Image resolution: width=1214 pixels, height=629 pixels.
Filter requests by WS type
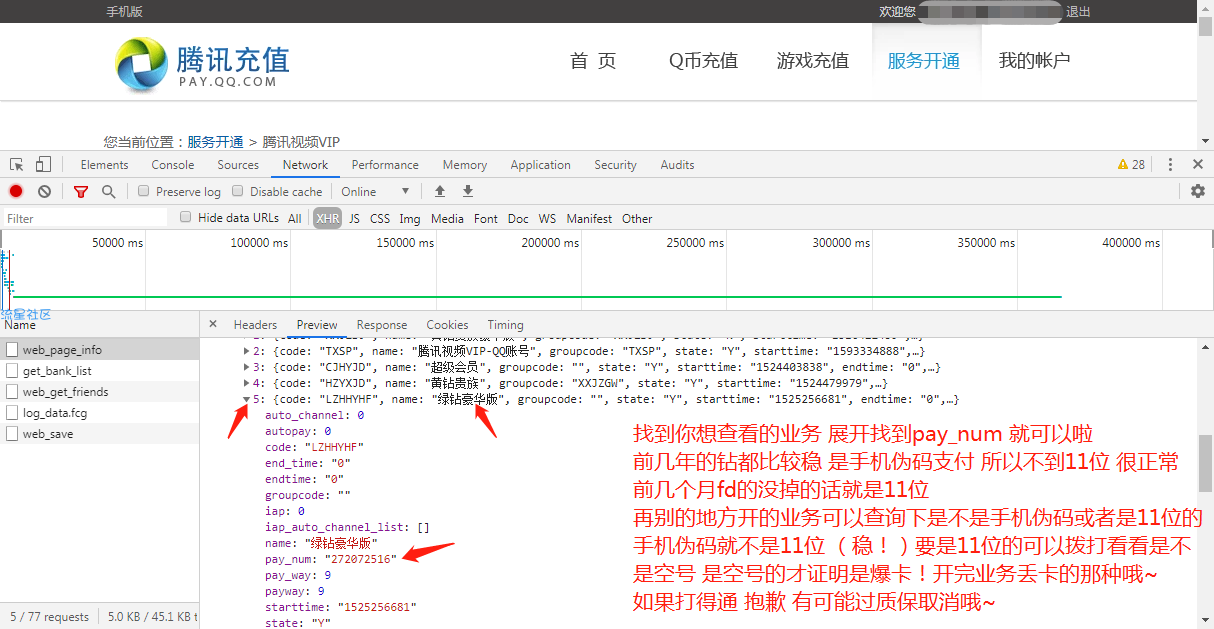(547, 218)
